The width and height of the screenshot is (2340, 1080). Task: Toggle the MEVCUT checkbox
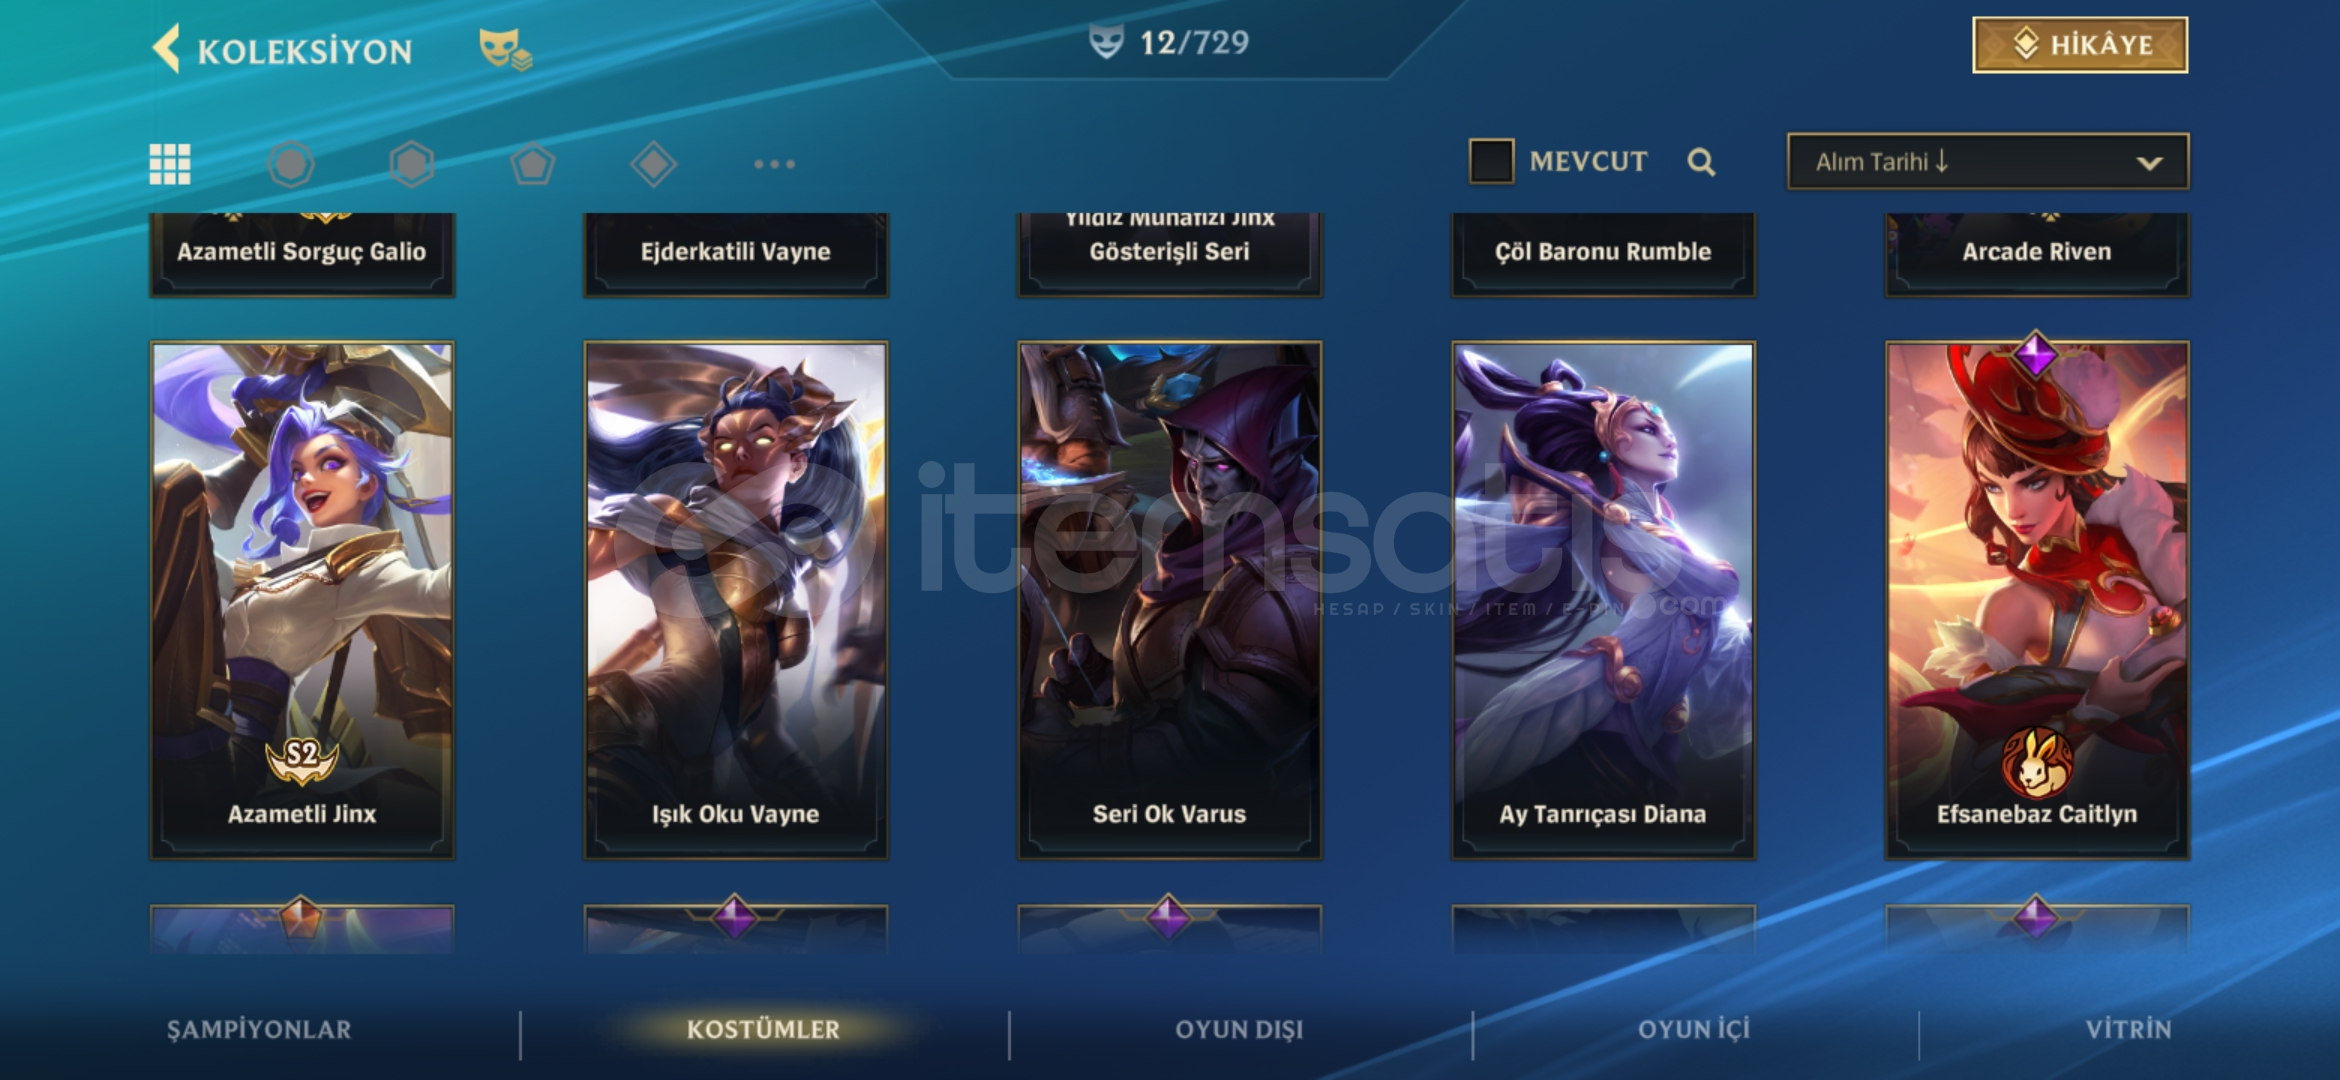tap(1491, 161)
